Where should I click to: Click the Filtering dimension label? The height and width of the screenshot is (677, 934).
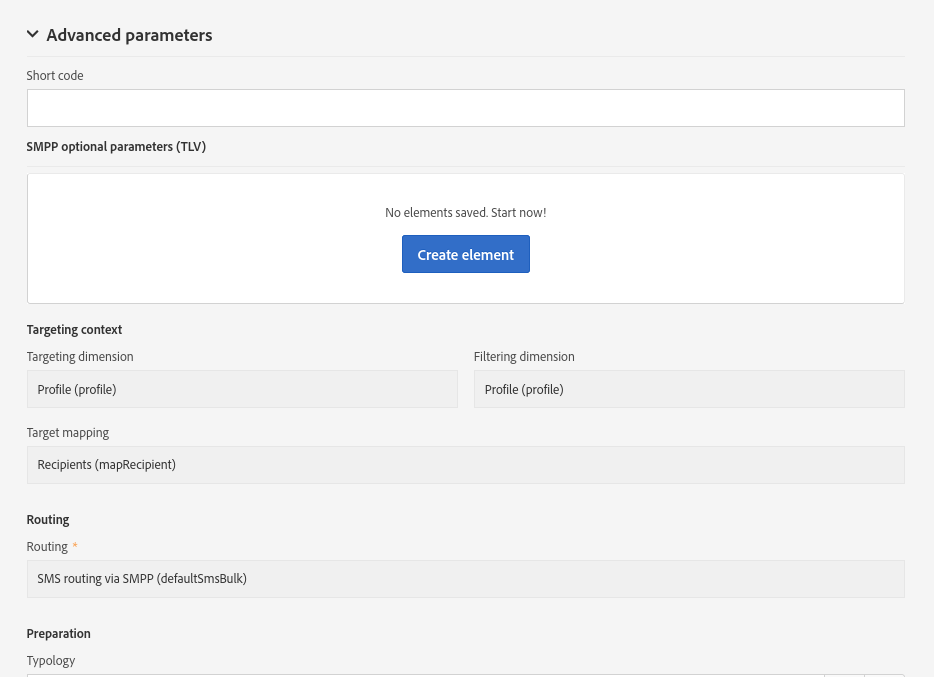[524, 357]
